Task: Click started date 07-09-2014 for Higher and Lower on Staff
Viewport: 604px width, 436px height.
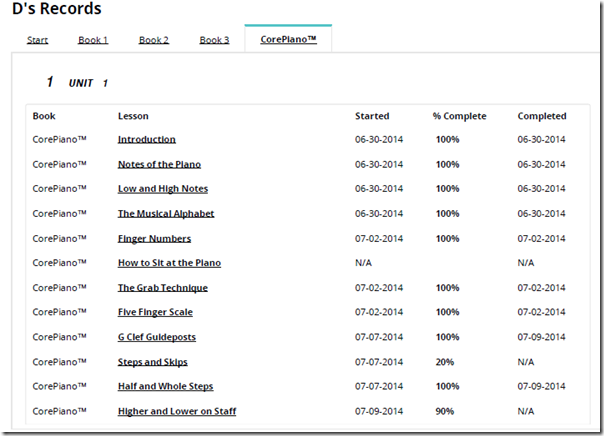Action: 379,411
